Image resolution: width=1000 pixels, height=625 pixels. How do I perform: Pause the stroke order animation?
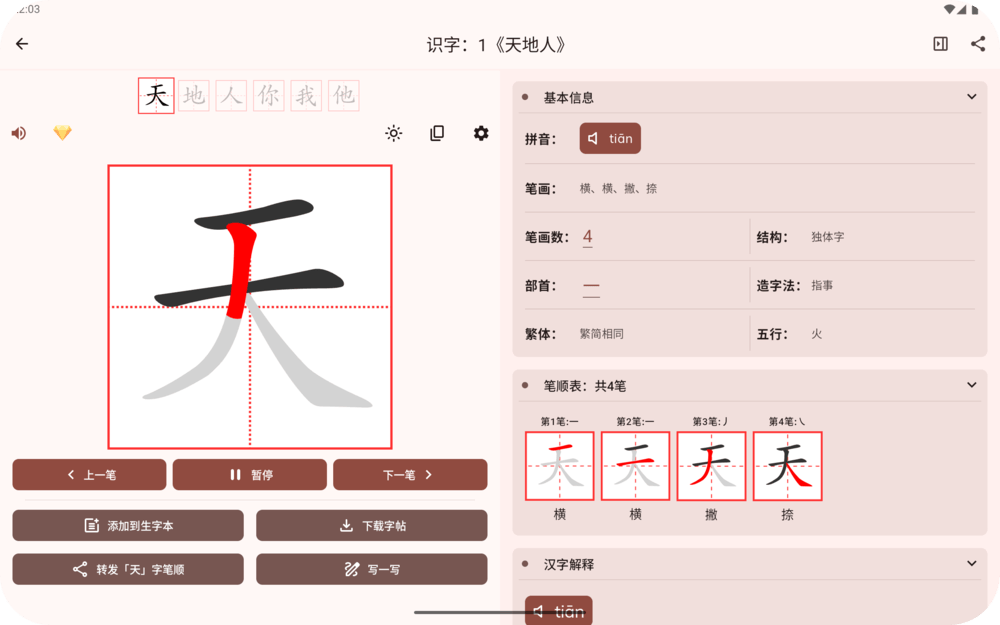250,474
